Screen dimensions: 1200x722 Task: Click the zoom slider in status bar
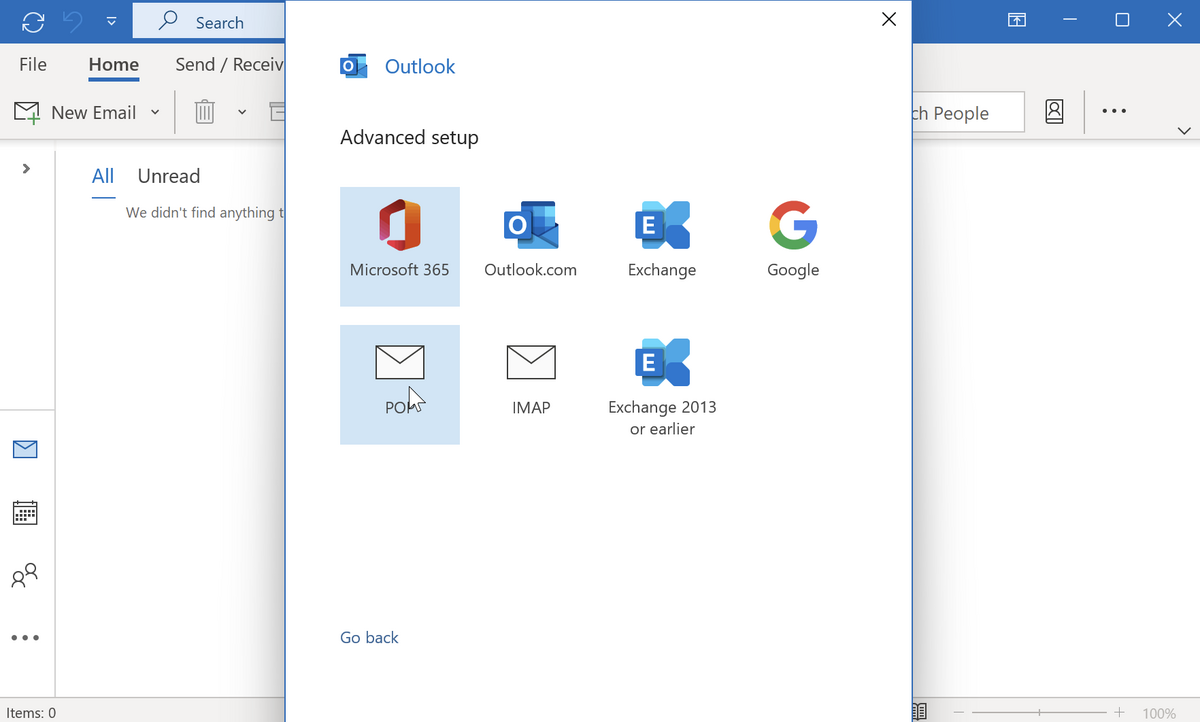(1040, 713)
